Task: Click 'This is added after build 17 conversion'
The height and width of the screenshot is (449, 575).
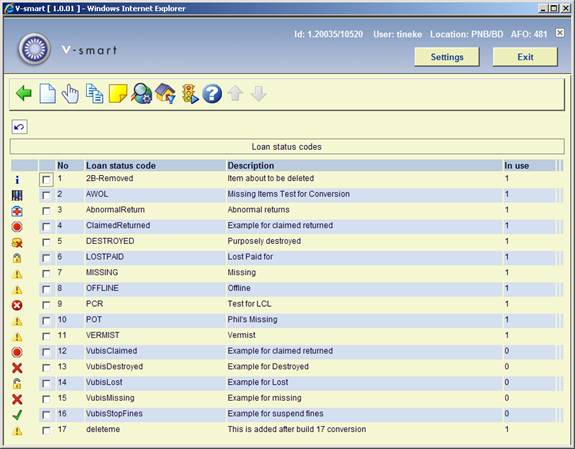Action: (x=297, y=429)
